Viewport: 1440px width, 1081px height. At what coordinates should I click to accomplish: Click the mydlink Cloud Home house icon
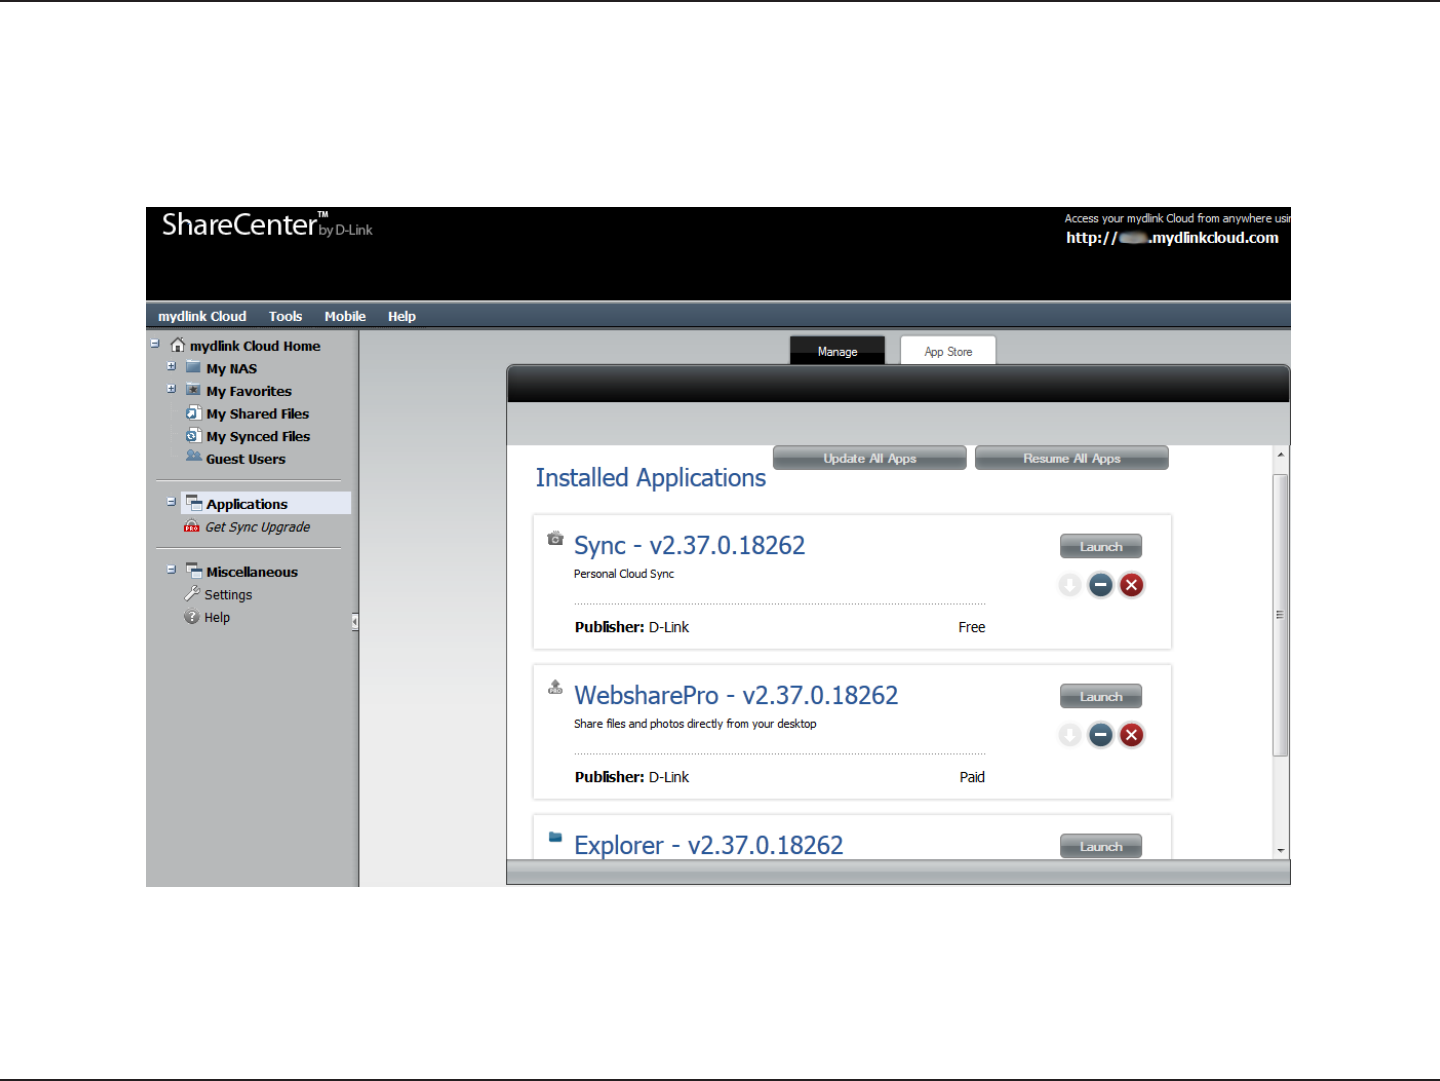[x=178, y=345]
